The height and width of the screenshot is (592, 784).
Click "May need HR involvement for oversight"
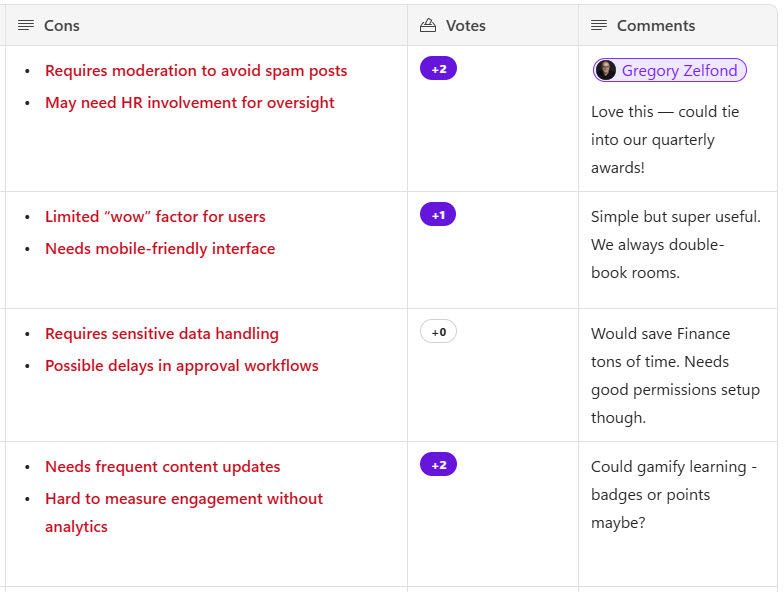point(190,103)
